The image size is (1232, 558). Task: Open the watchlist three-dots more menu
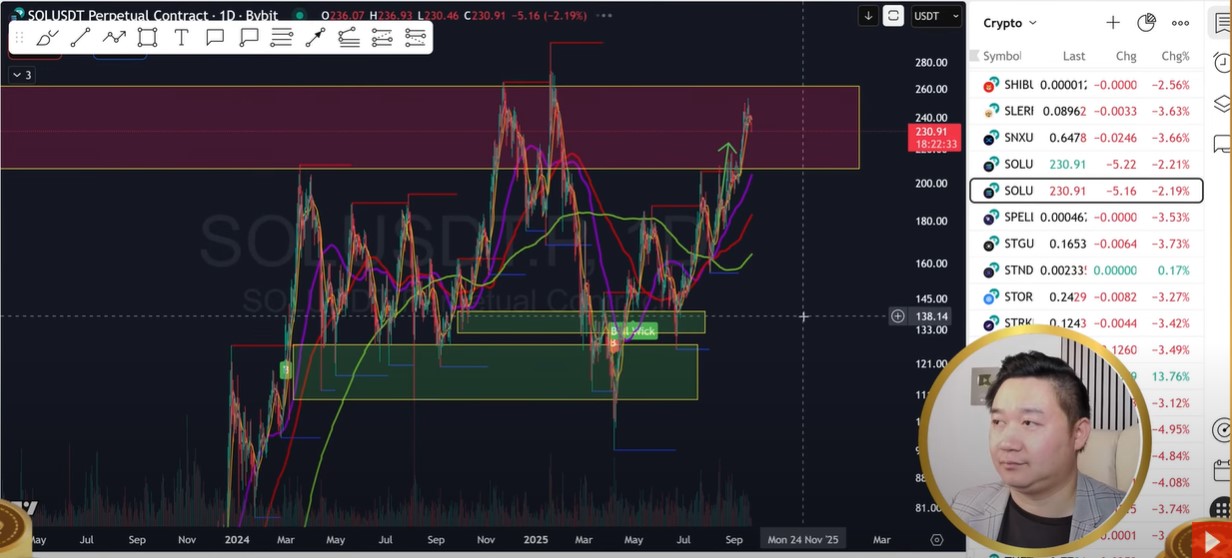[x=1180, y=22]
